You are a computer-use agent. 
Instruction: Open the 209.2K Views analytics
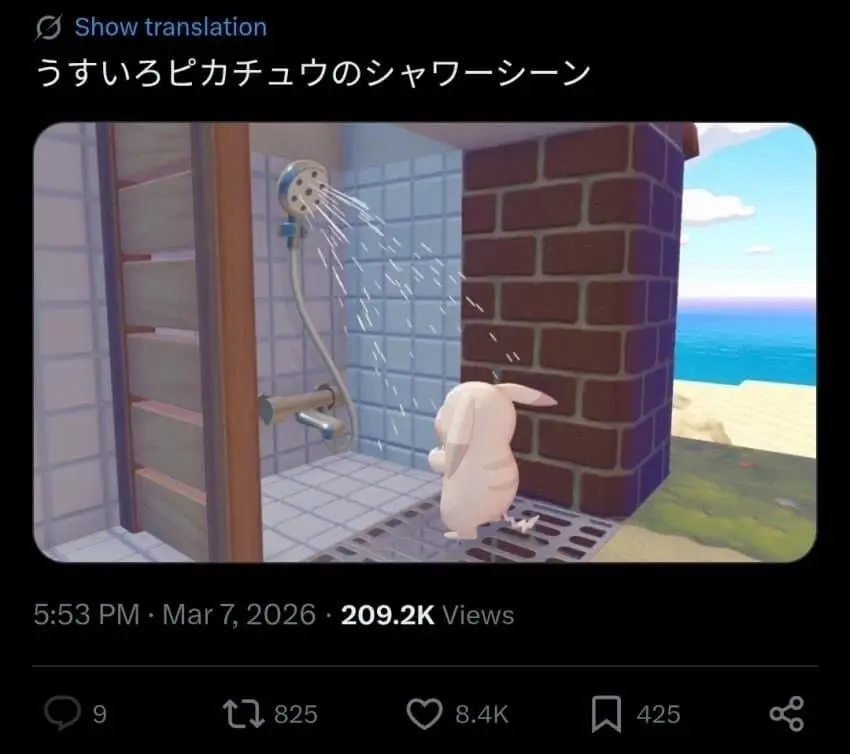click(x=427, y=615)
